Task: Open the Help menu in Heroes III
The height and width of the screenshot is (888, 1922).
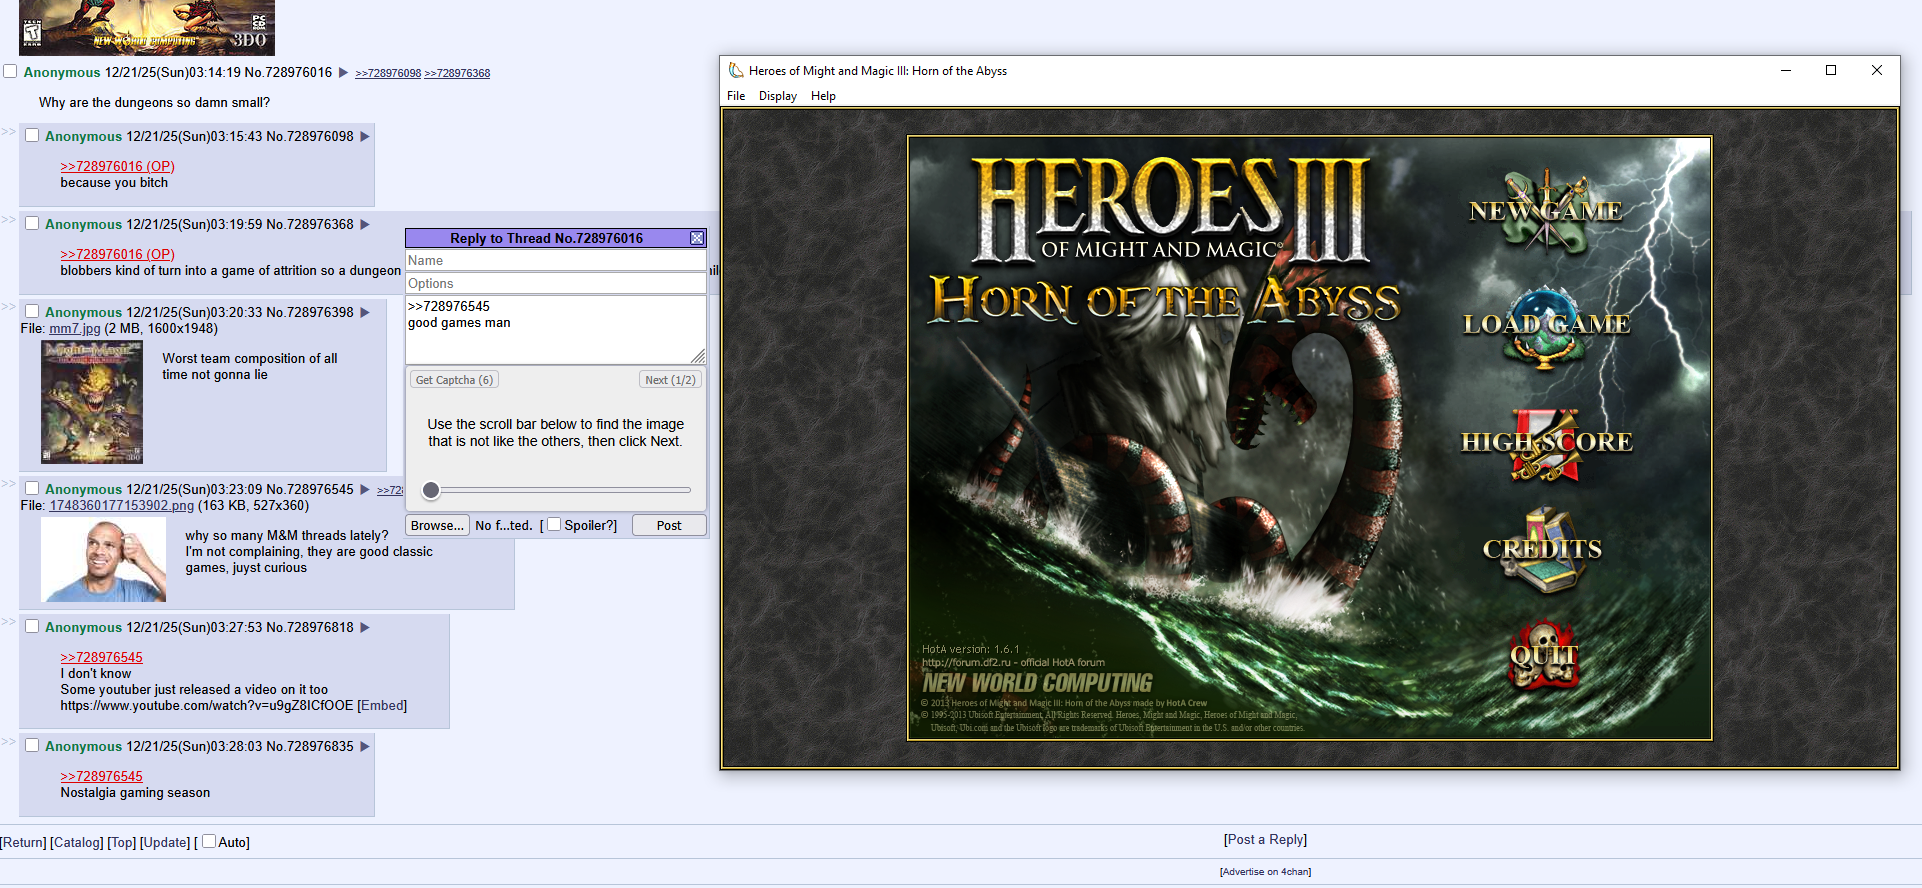Action: (x=823, y=96)
